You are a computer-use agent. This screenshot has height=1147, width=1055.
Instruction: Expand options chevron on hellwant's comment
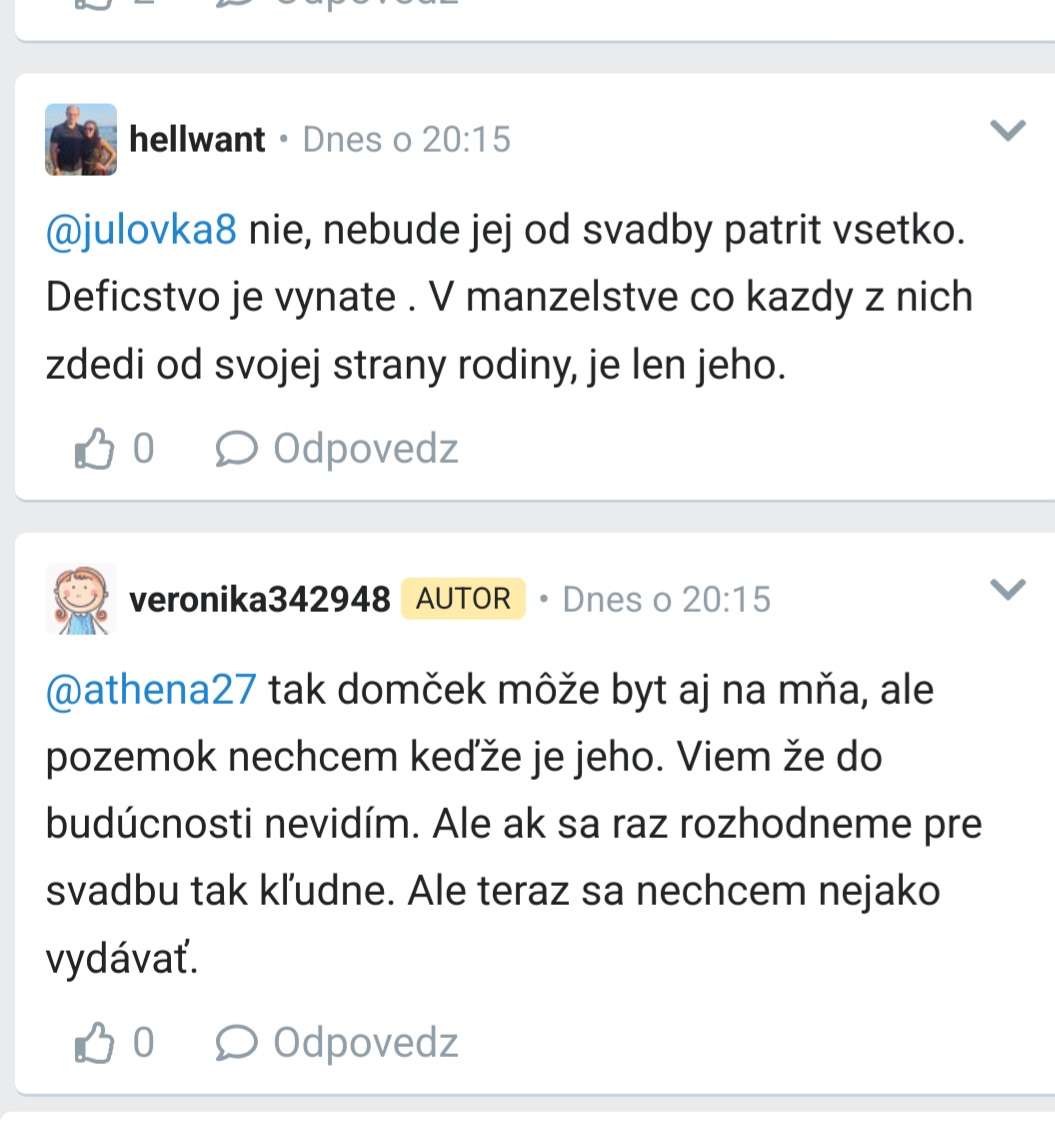pyautogui.click(x=1007, y=130)
